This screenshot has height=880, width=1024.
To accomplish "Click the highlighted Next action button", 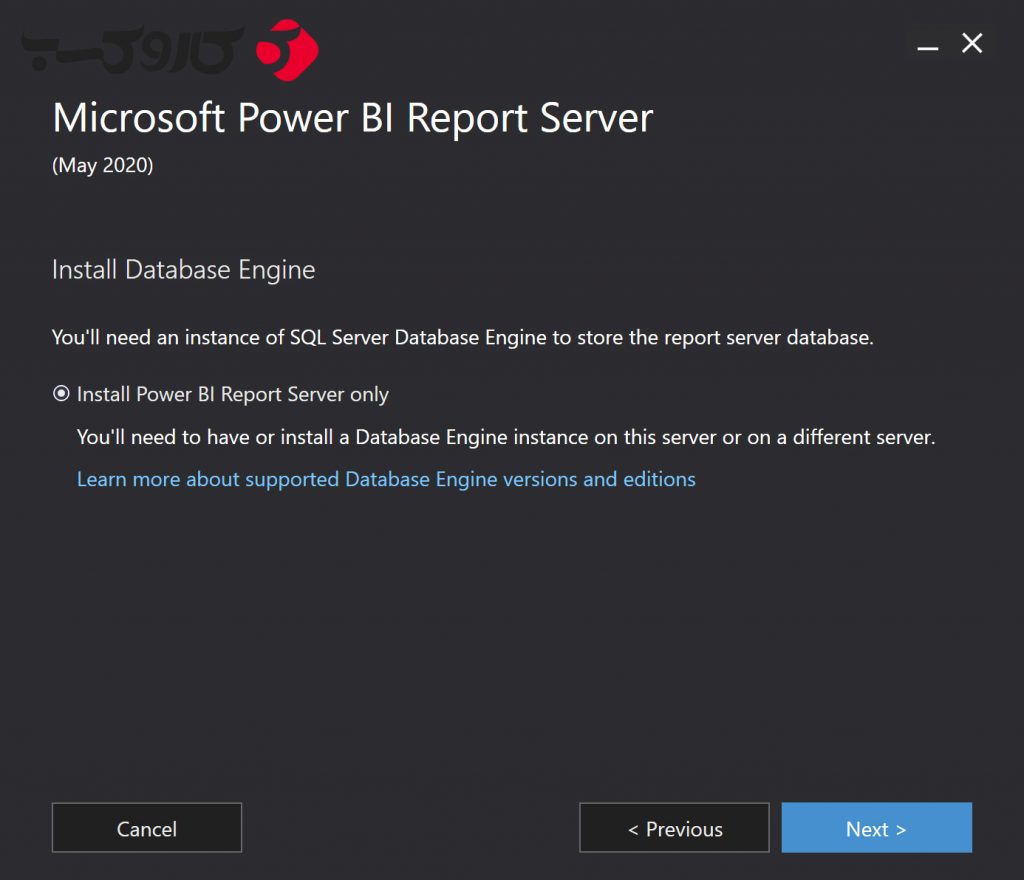I will (876, 828).
